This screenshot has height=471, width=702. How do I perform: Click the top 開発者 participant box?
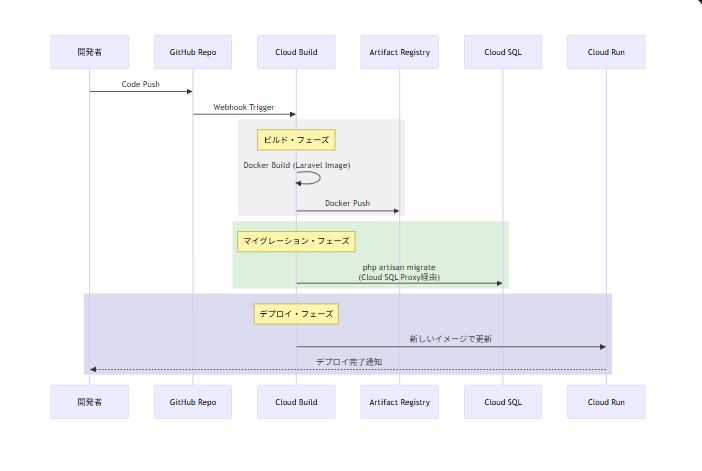coord(89,52)
